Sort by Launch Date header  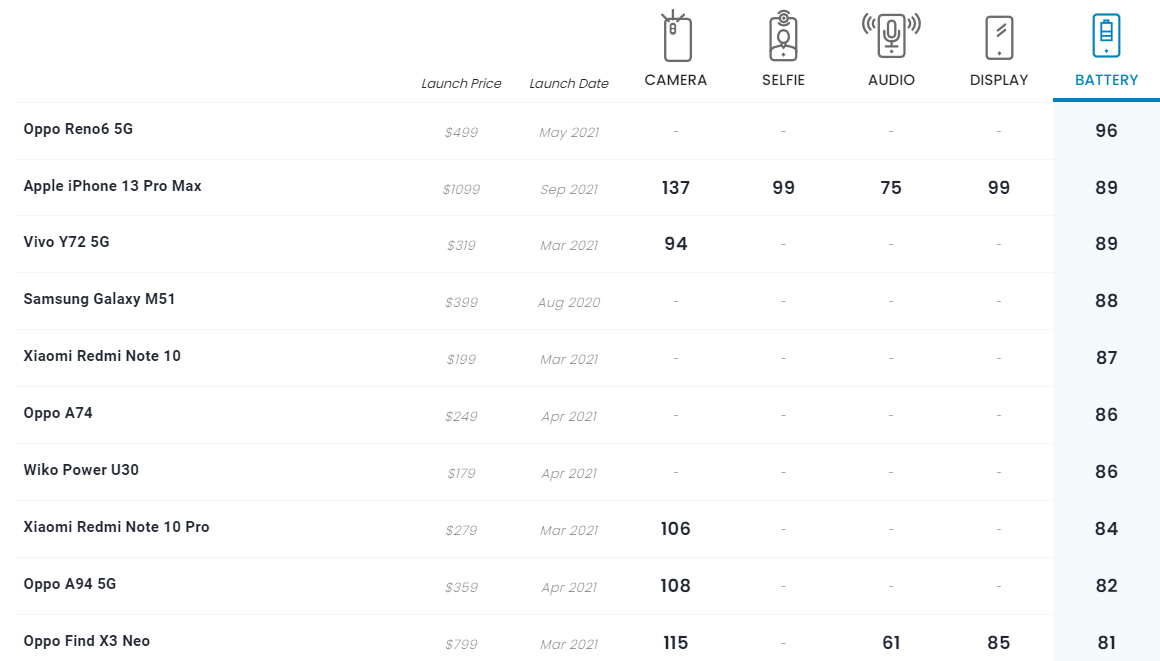click(x=569, y=84)
